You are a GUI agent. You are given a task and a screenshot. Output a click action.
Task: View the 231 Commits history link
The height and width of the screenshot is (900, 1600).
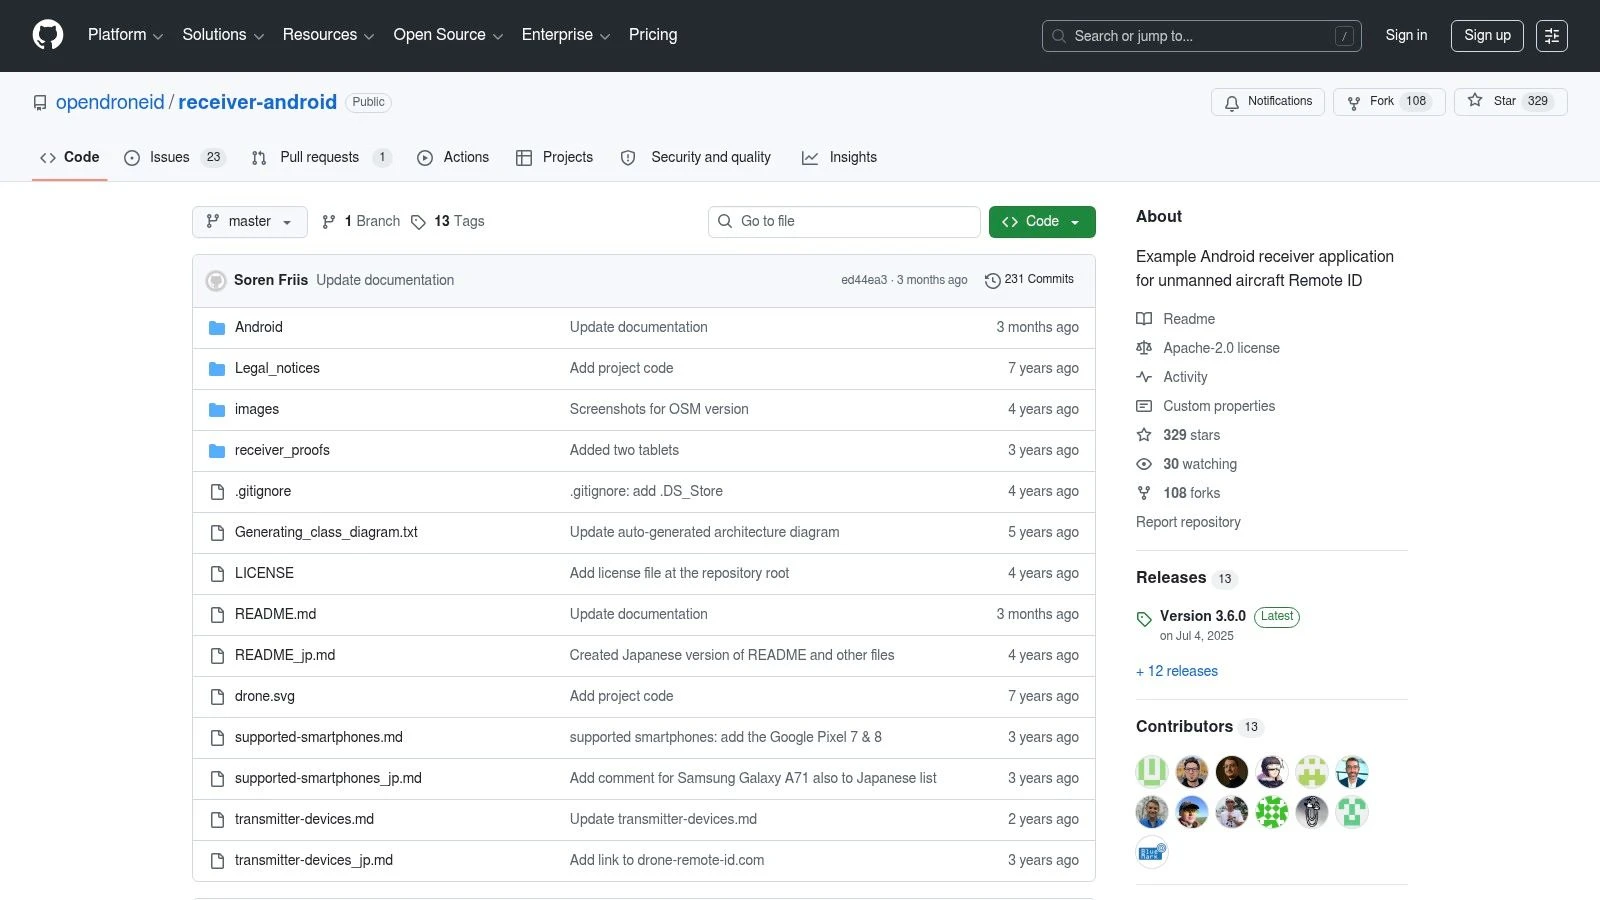[x=1030, y=280]
